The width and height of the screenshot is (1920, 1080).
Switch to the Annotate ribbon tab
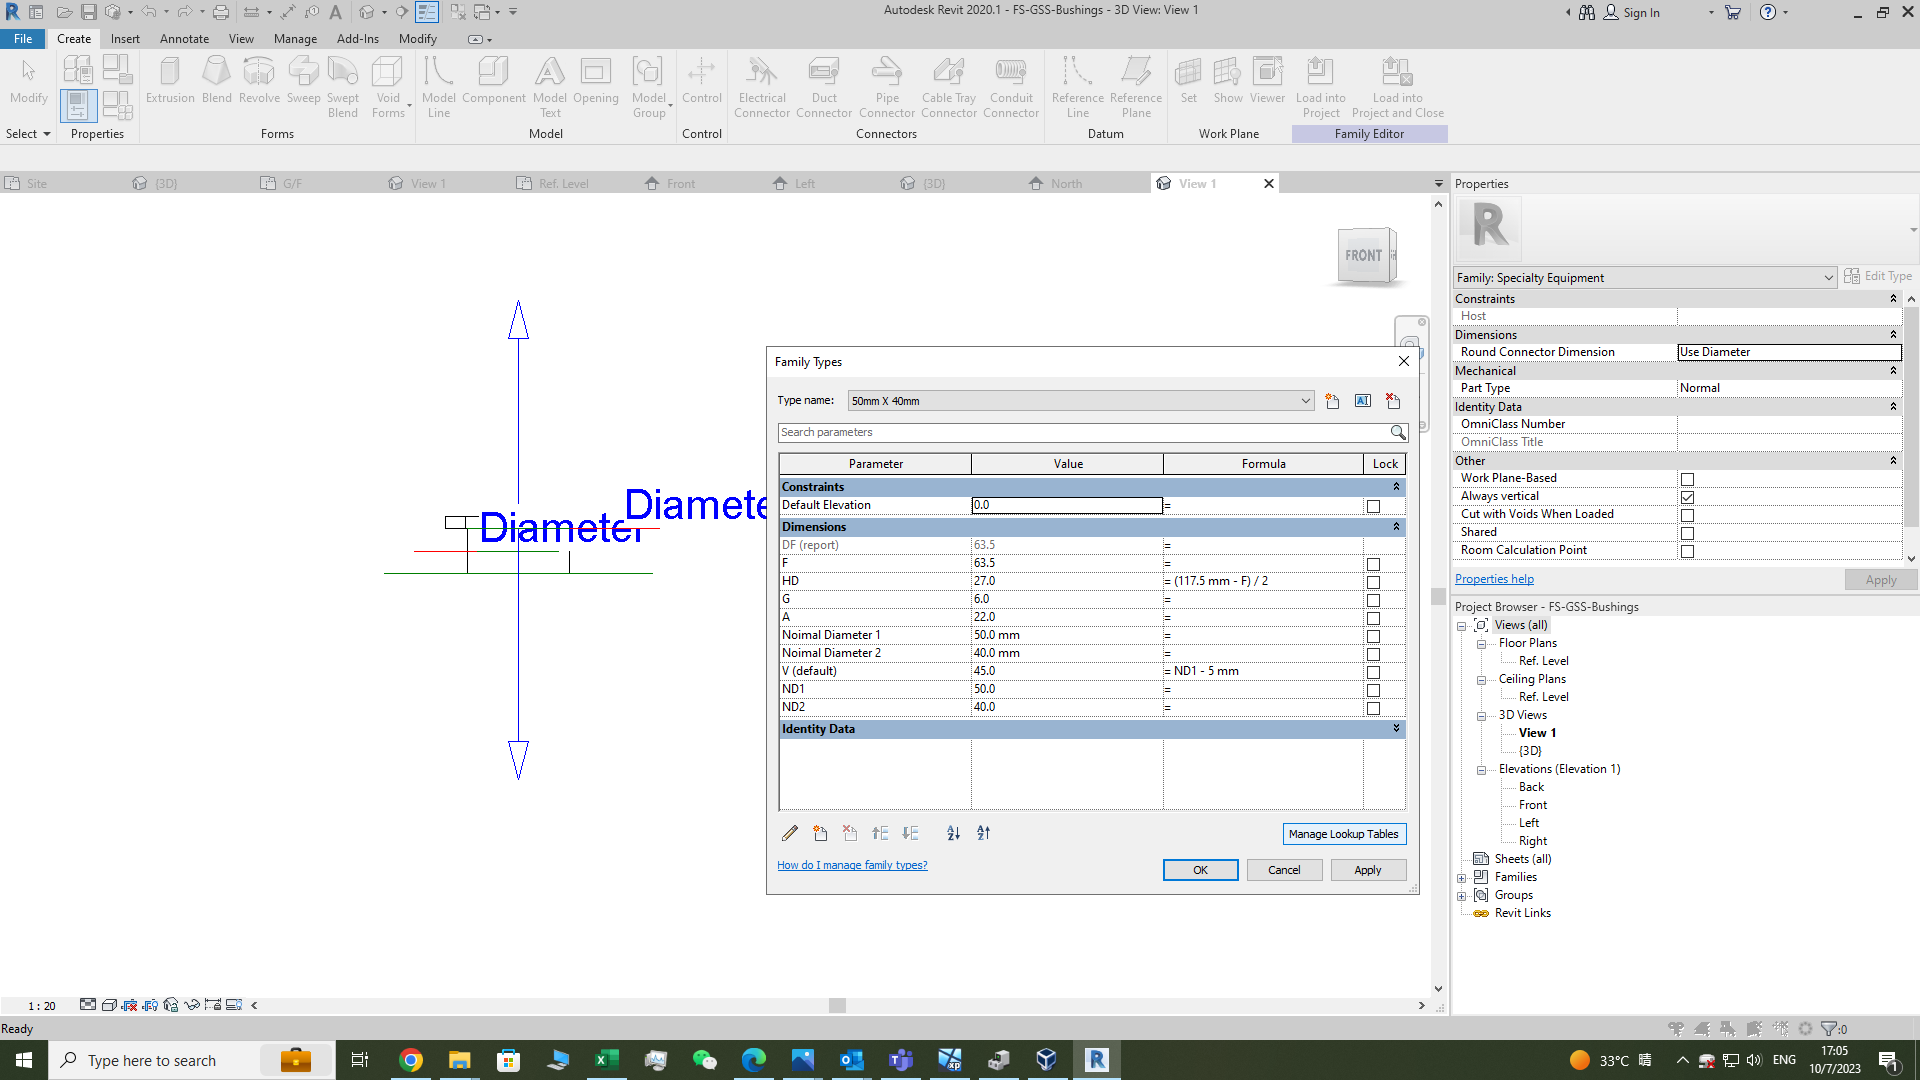184,39
